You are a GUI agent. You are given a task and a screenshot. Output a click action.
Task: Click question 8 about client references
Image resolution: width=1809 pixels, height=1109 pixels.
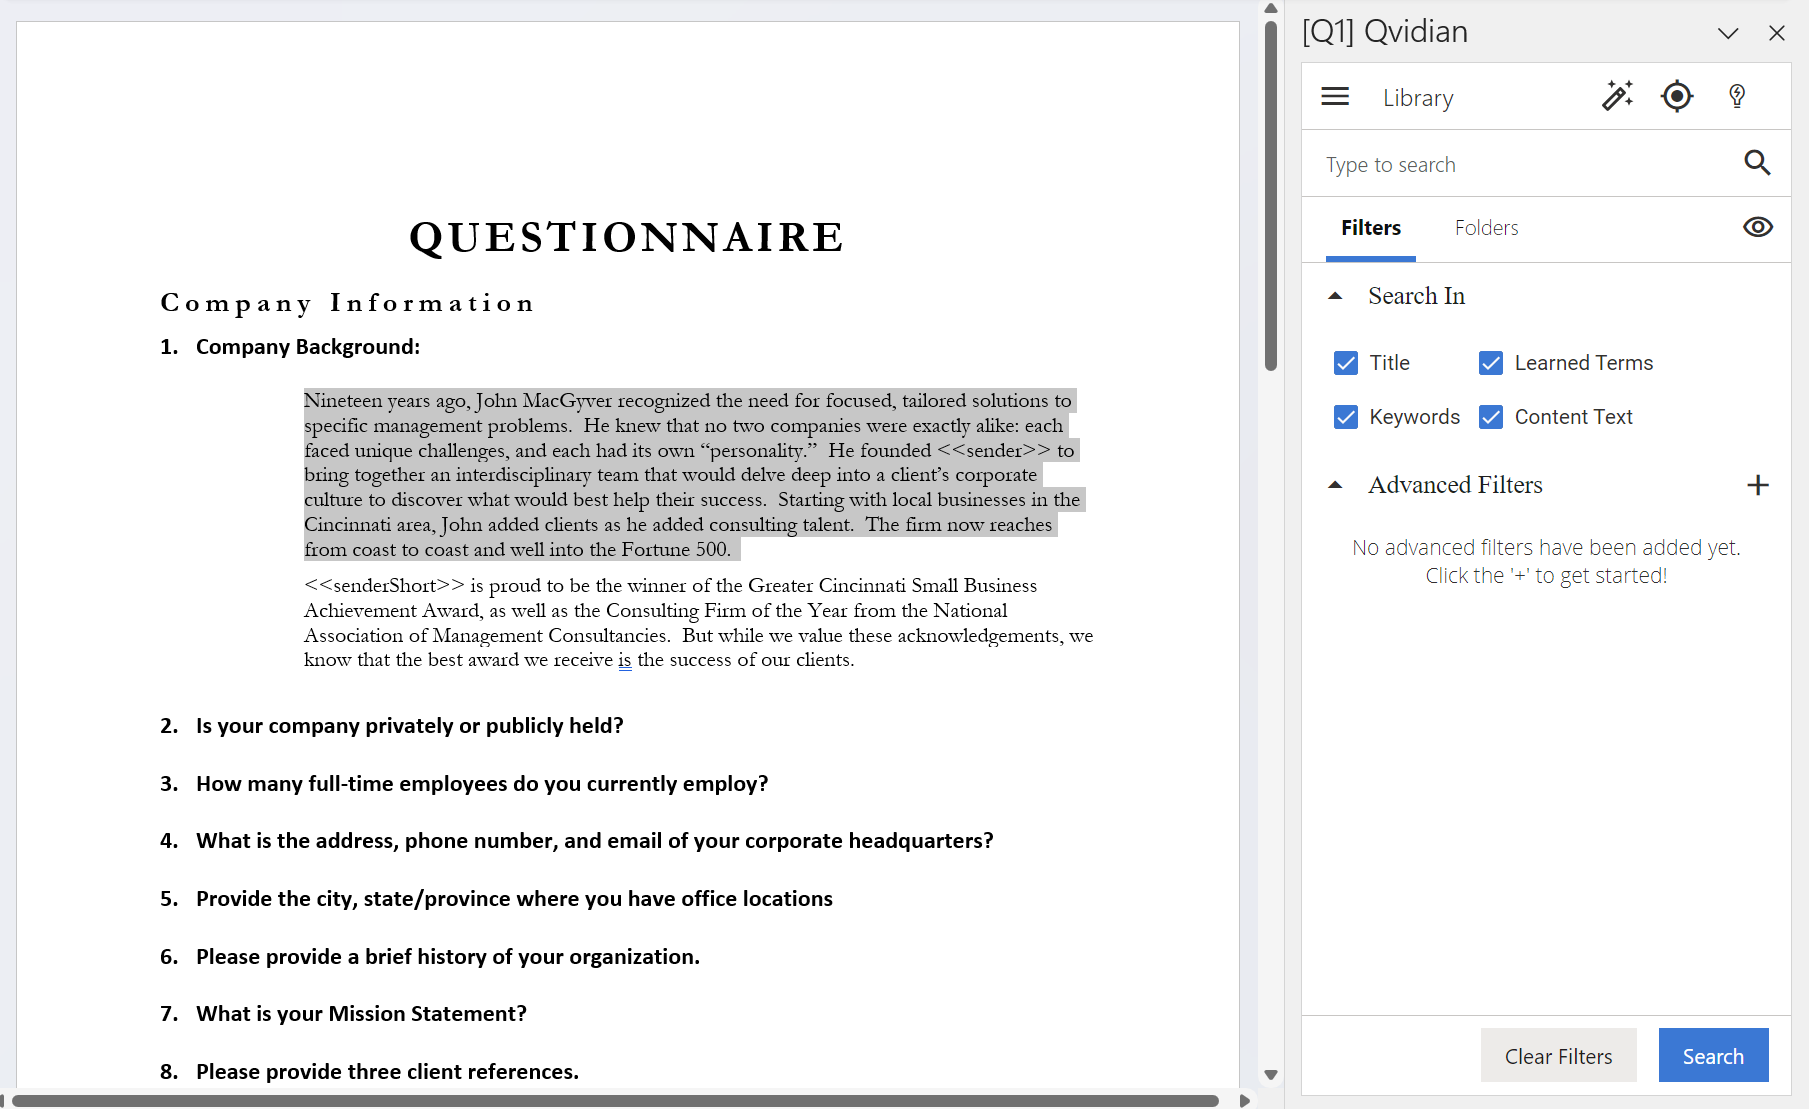pos(387,1072)
